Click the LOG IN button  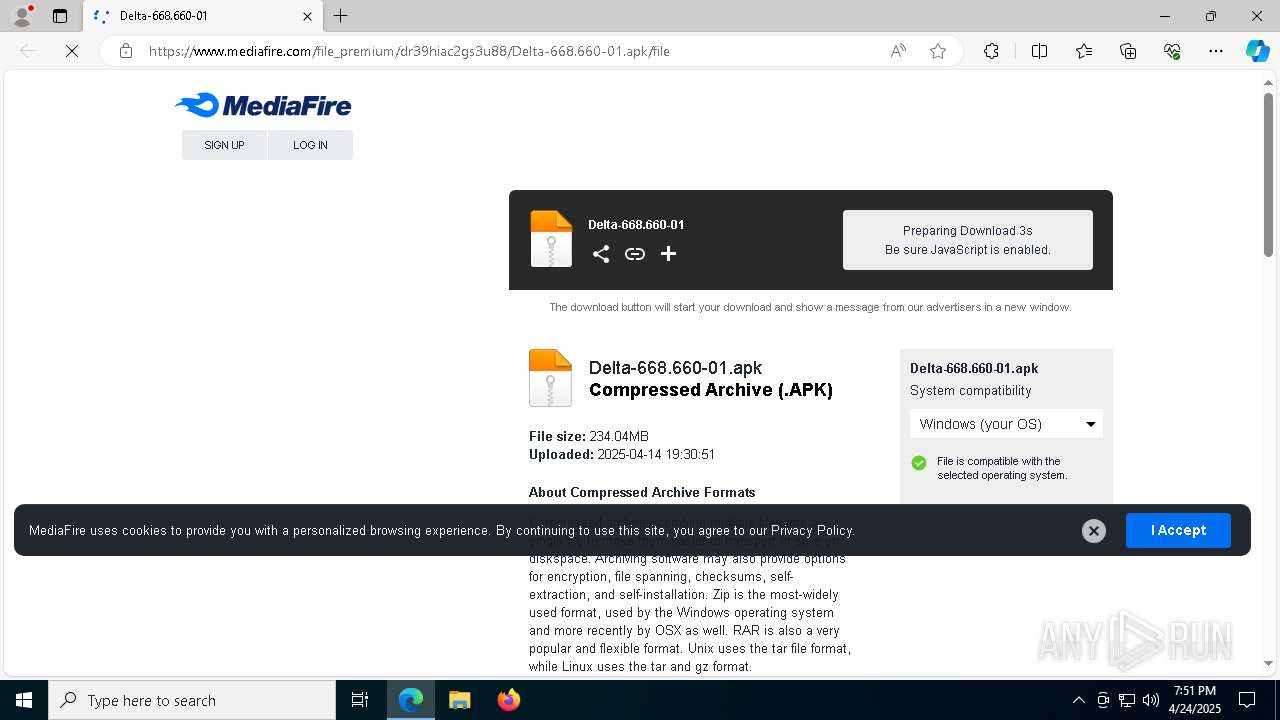coord(310,145)
